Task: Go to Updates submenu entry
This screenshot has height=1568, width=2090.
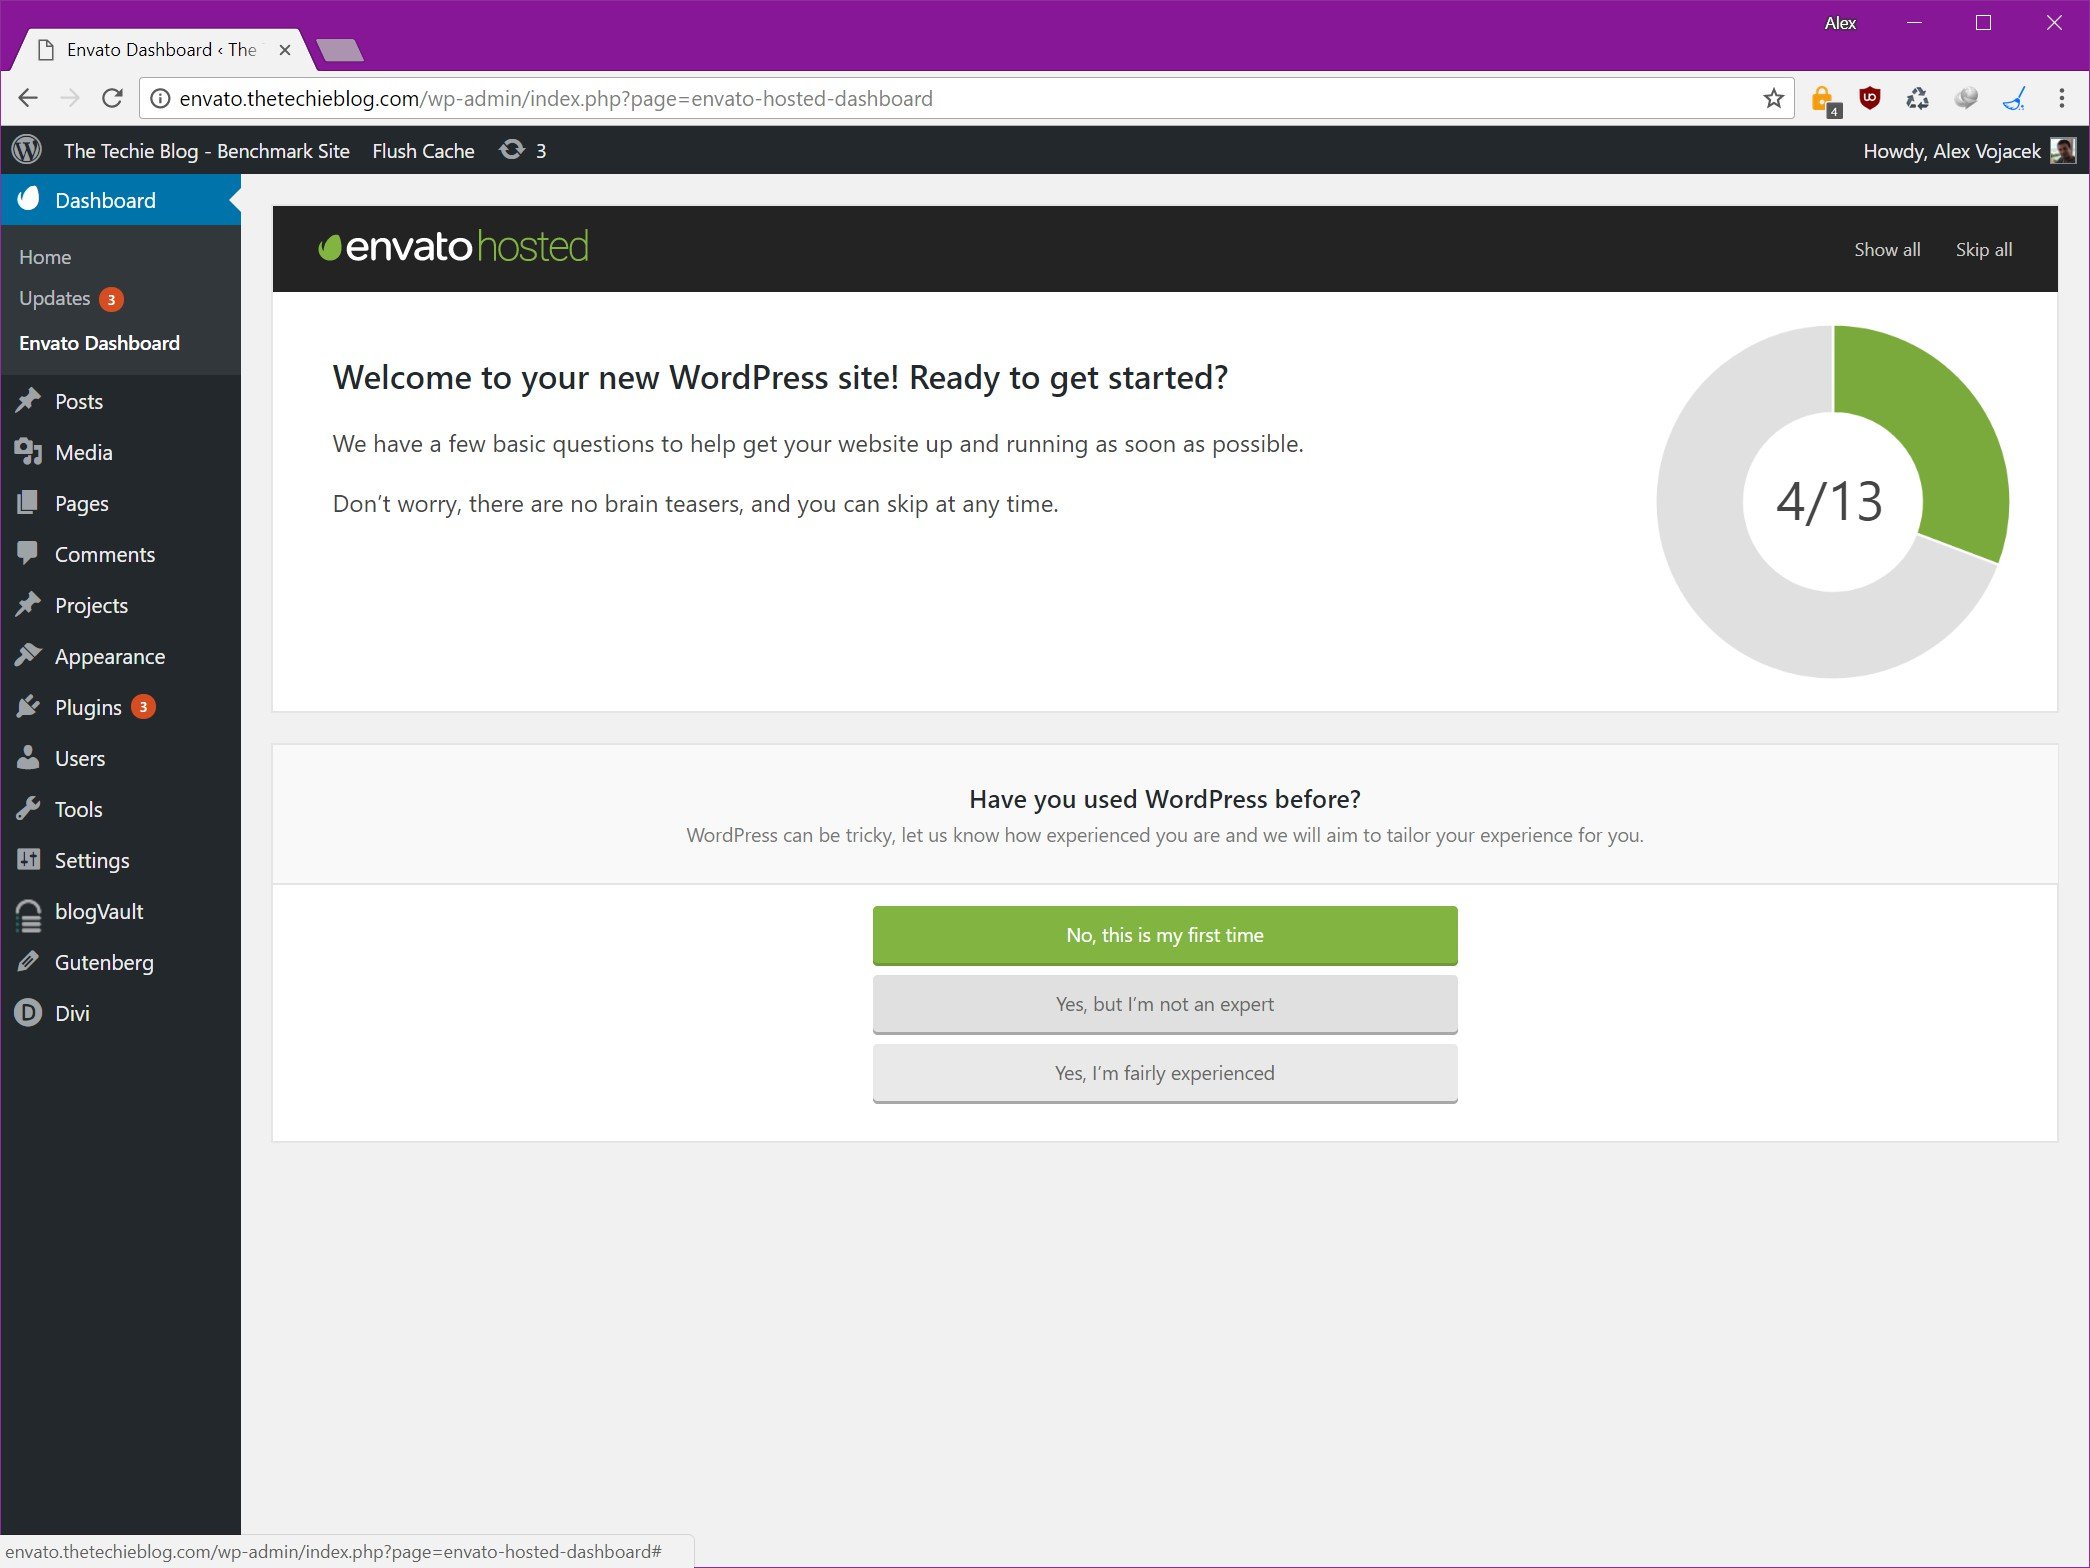Action: pos(55,298)
